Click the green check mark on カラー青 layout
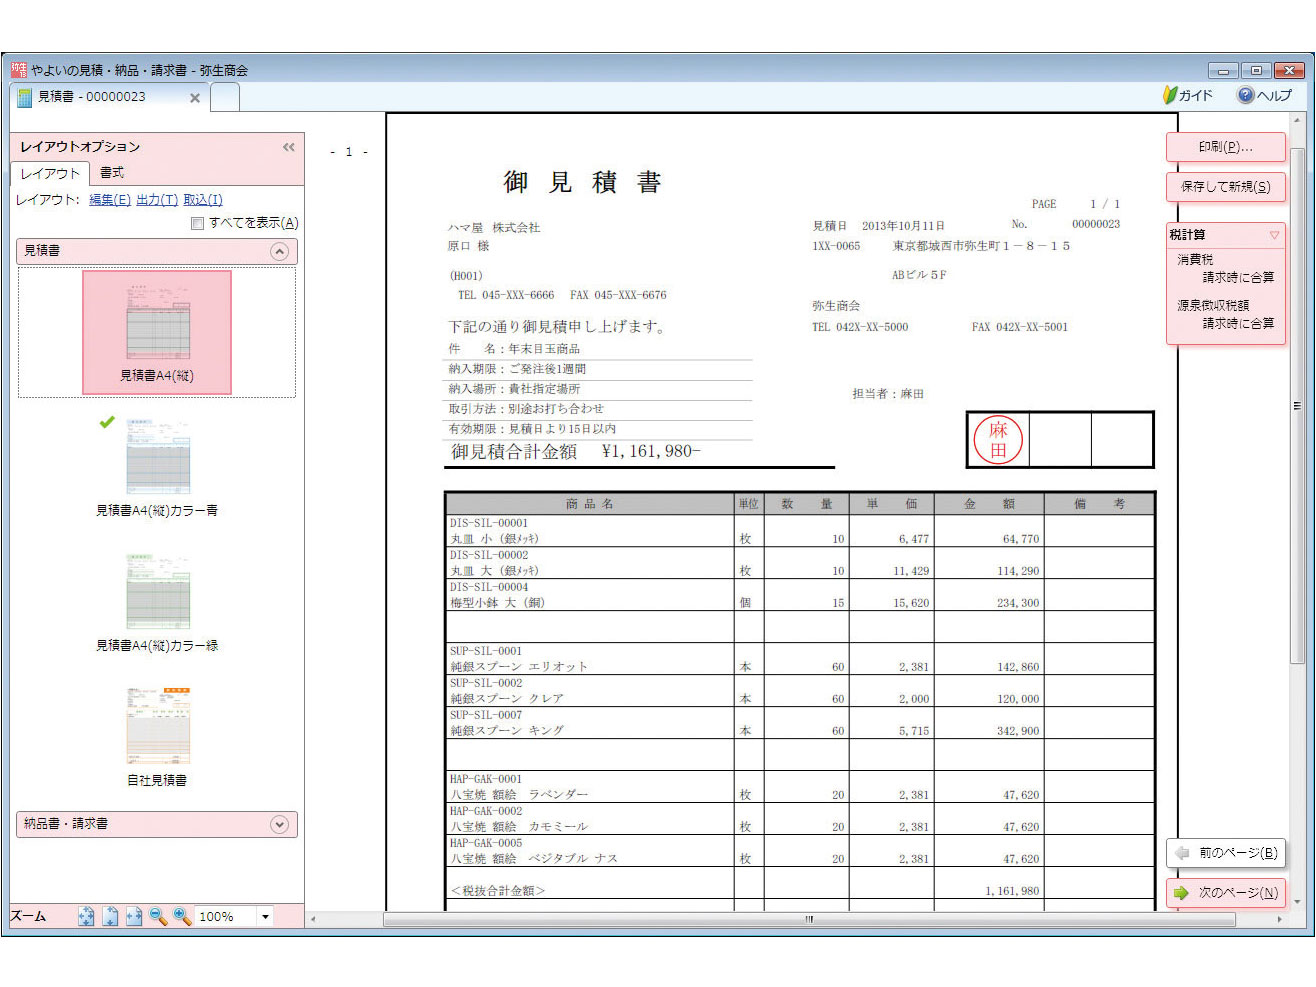Screen dimensions: 1316x987 [x=107, y=422]
